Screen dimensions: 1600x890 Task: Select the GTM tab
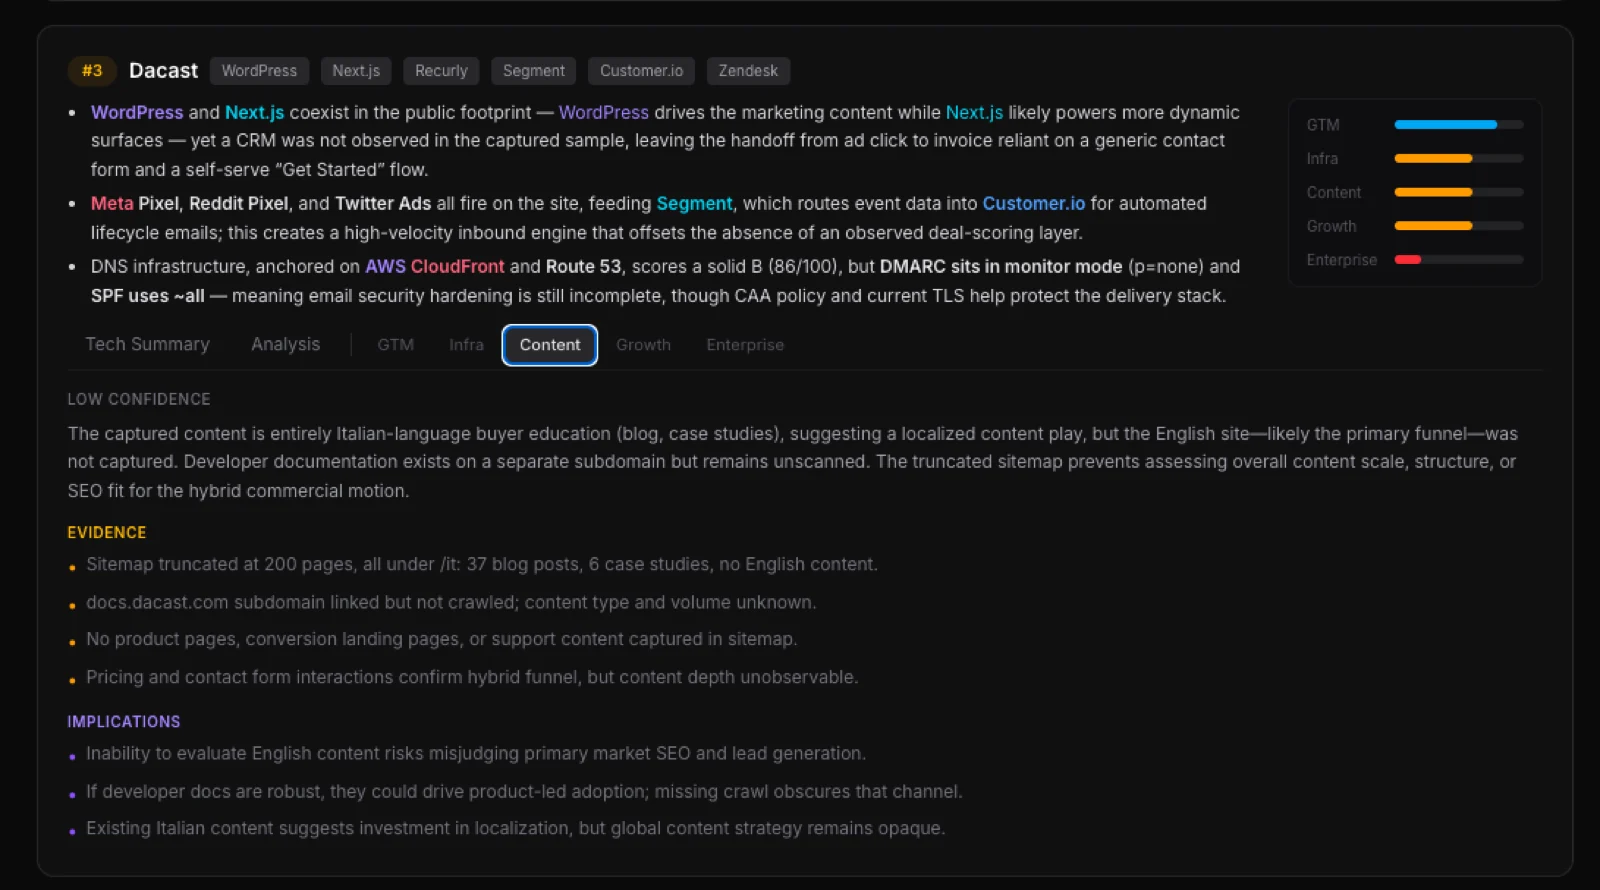395,345
